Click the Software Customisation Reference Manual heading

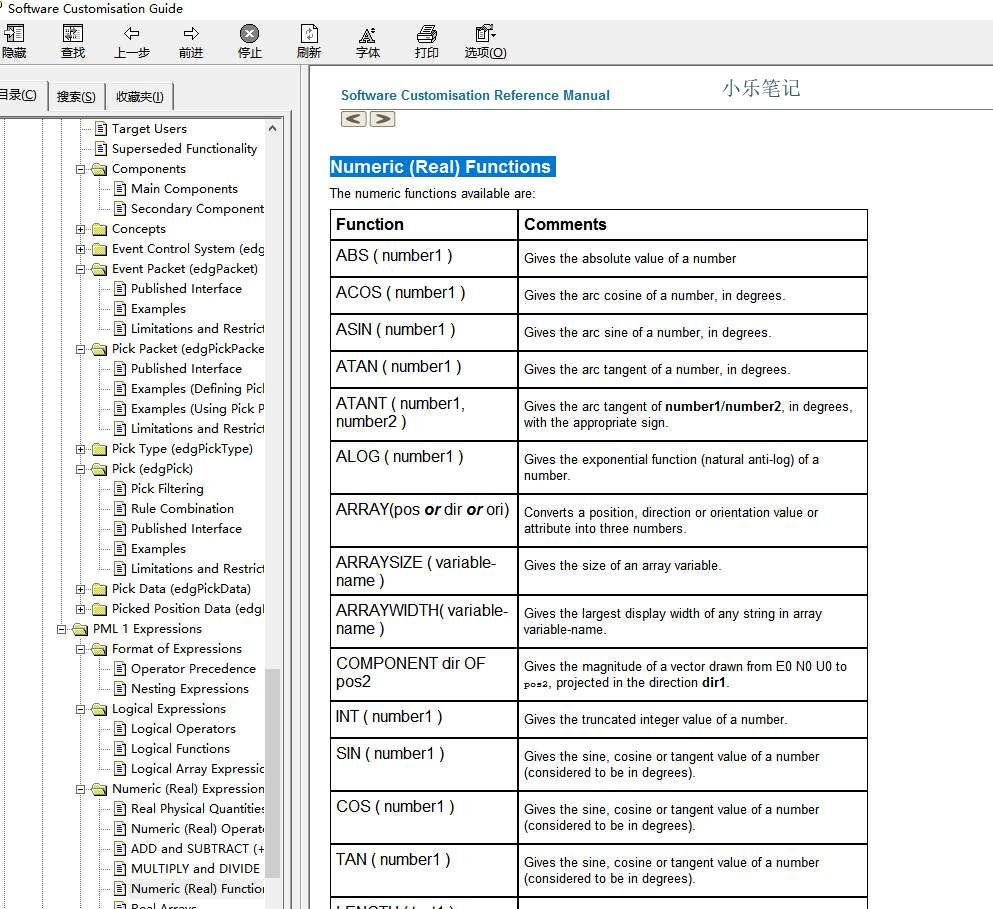pos(475,96)
